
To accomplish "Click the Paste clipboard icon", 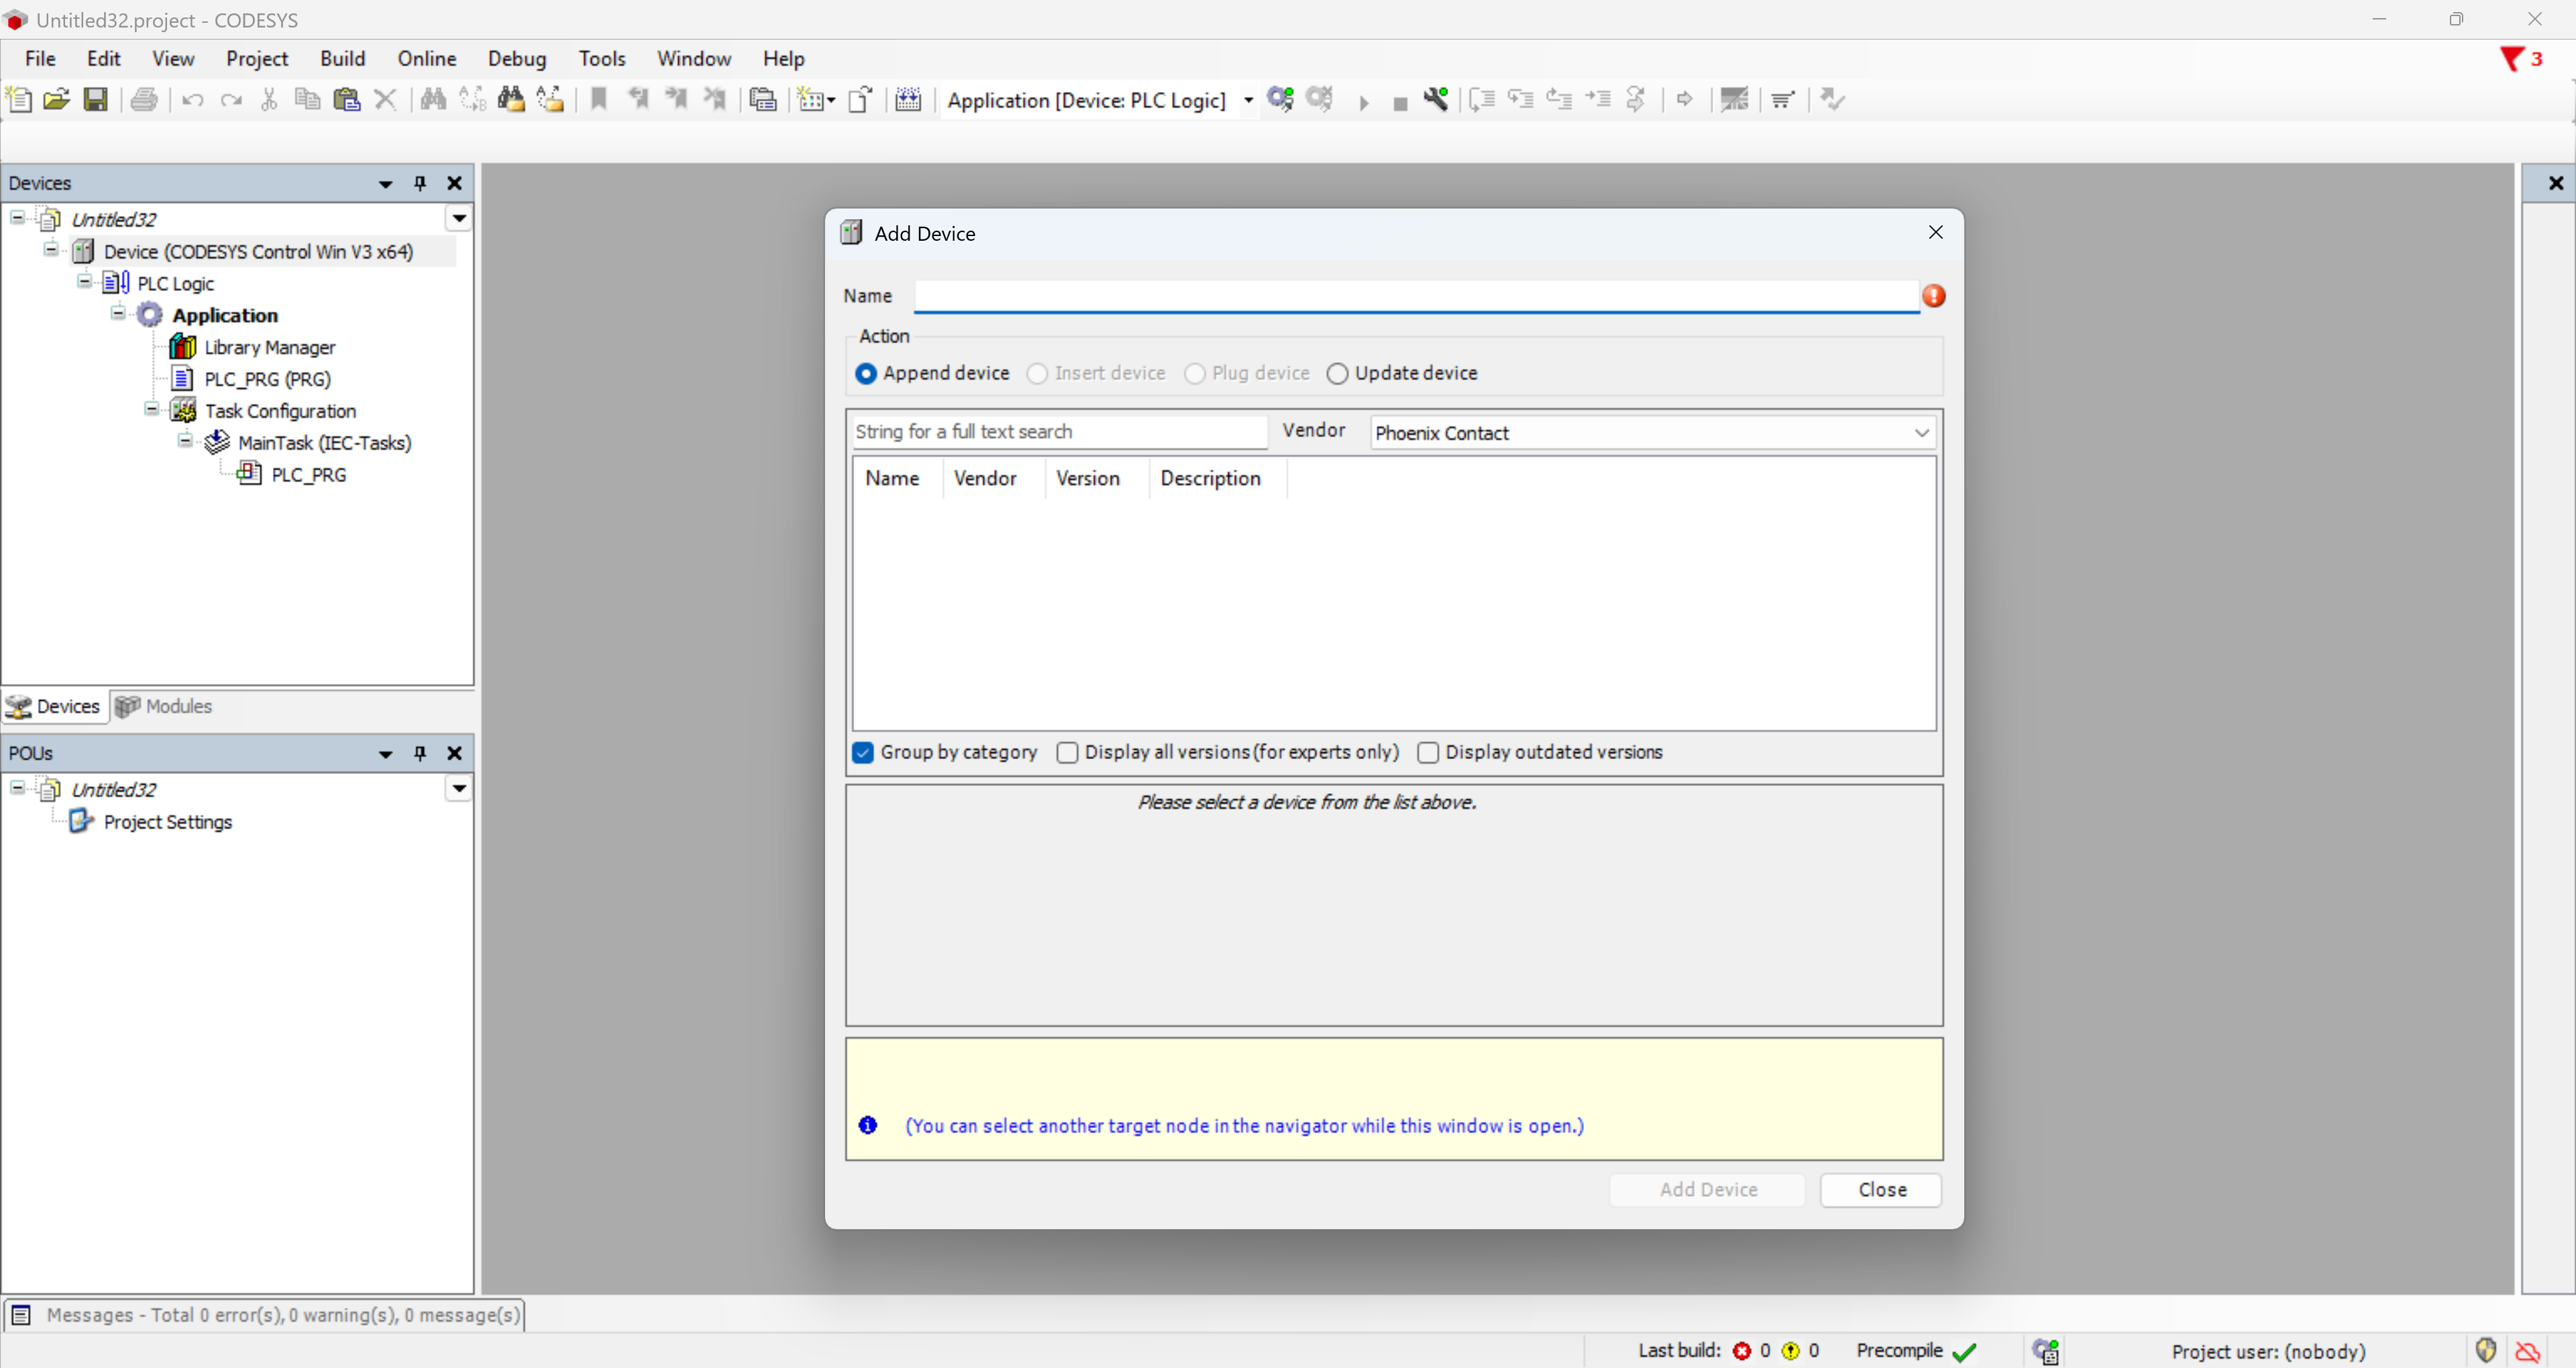I will 346,99.
